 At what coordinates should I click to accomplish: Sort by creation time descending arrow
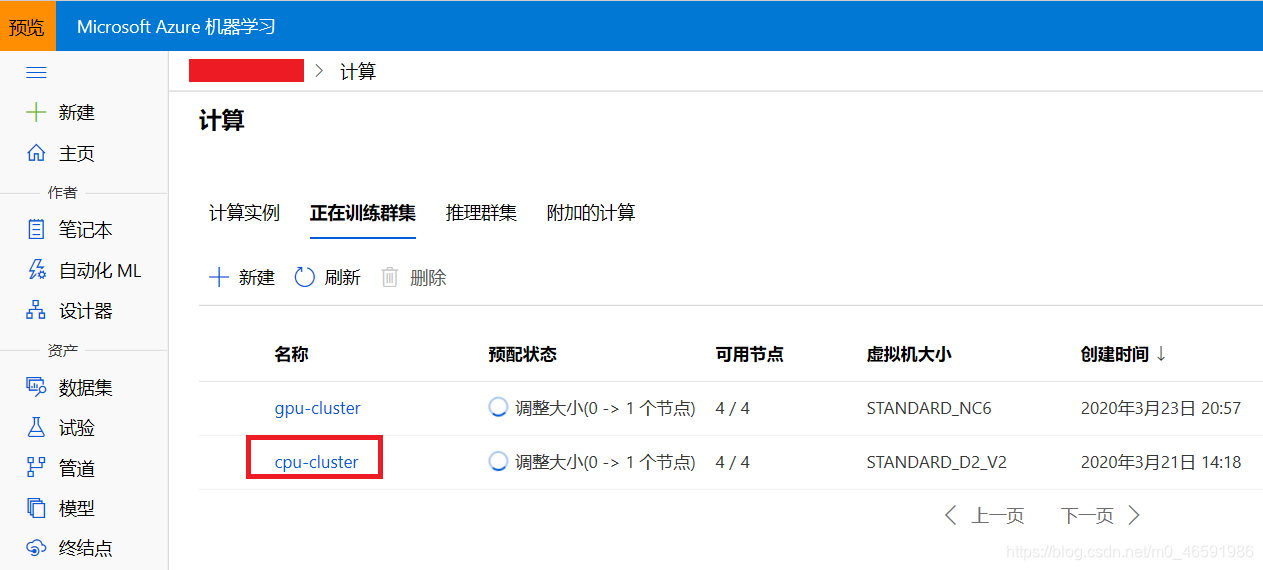[x=1161, y=354]
